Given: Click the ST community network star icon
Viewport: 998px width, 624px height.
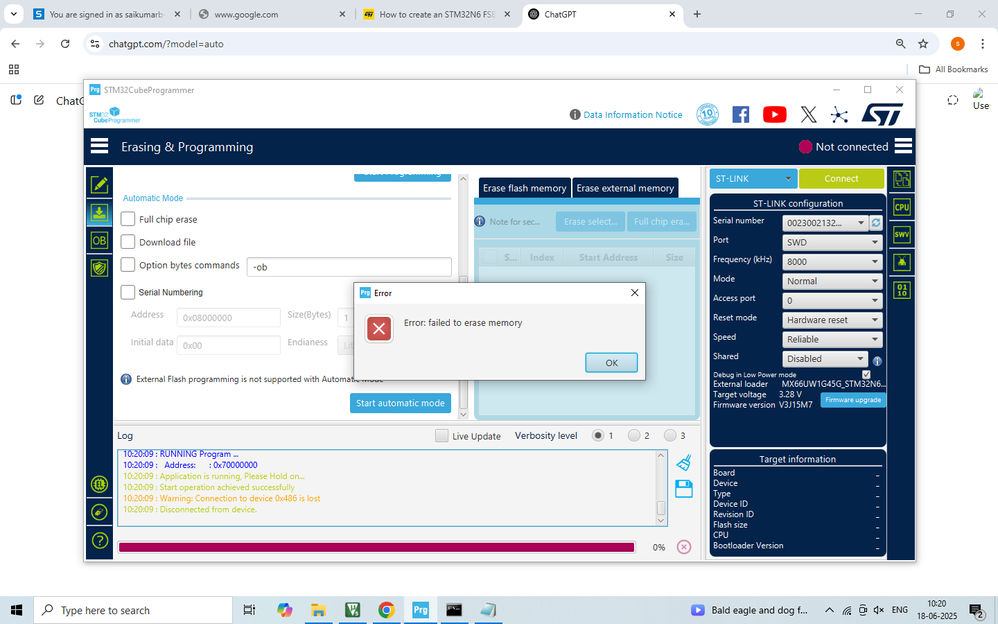Looking at the screenshot, I should 840,115.
